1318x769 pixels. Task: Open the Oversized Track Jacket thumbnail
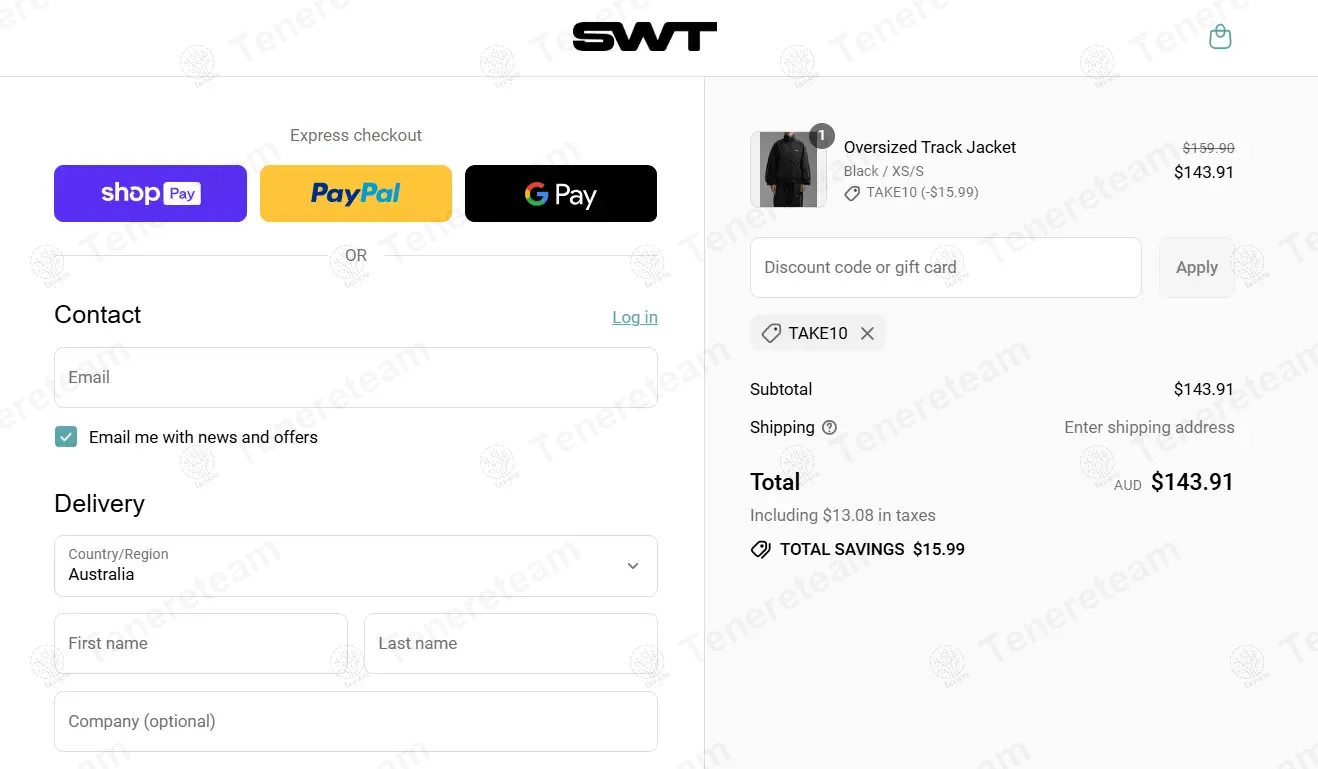(x=788, y=170)
